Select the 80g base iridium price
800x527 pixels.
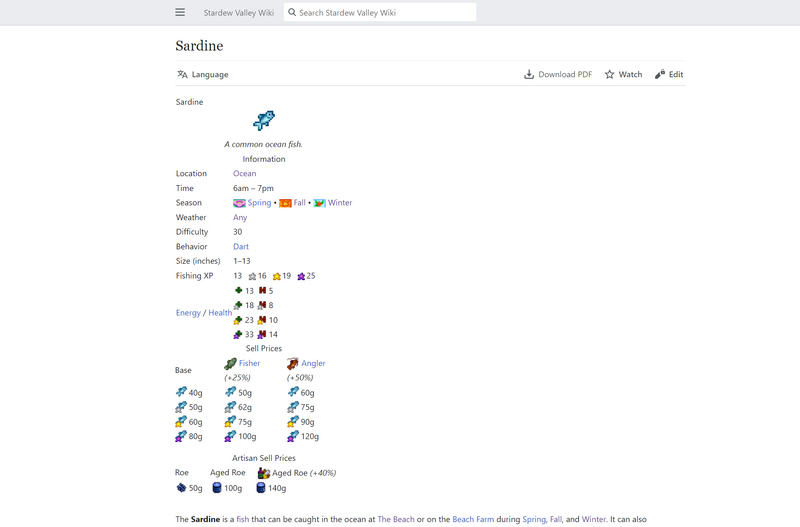pos(195,437)
